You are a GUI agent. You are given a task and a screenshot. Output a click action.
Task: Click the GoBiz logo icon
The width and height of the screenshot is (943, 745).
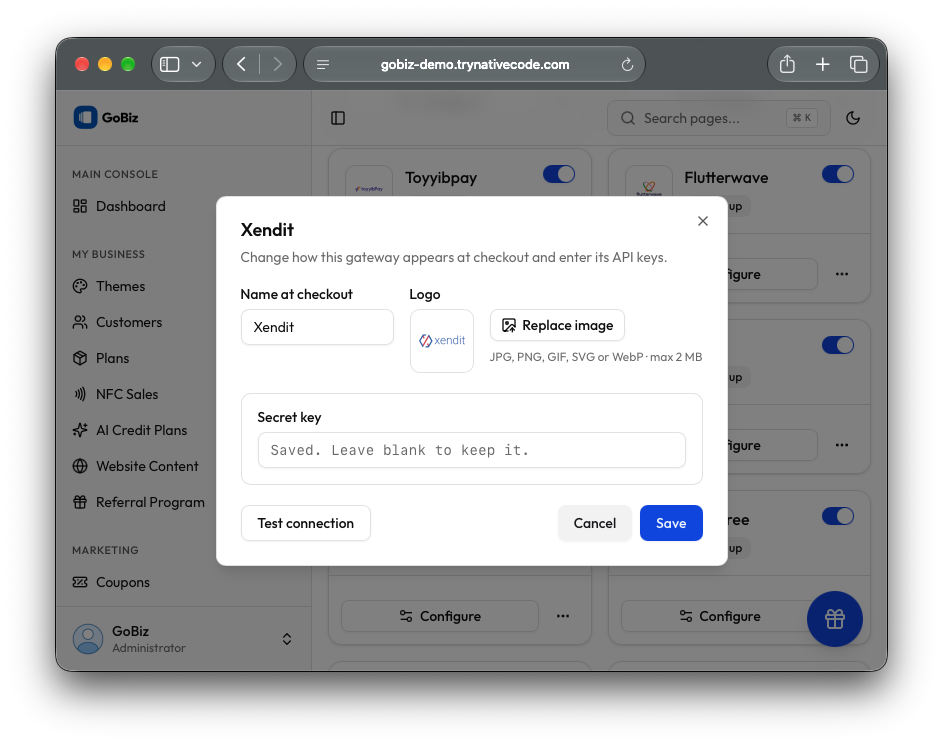coord(85,117)
